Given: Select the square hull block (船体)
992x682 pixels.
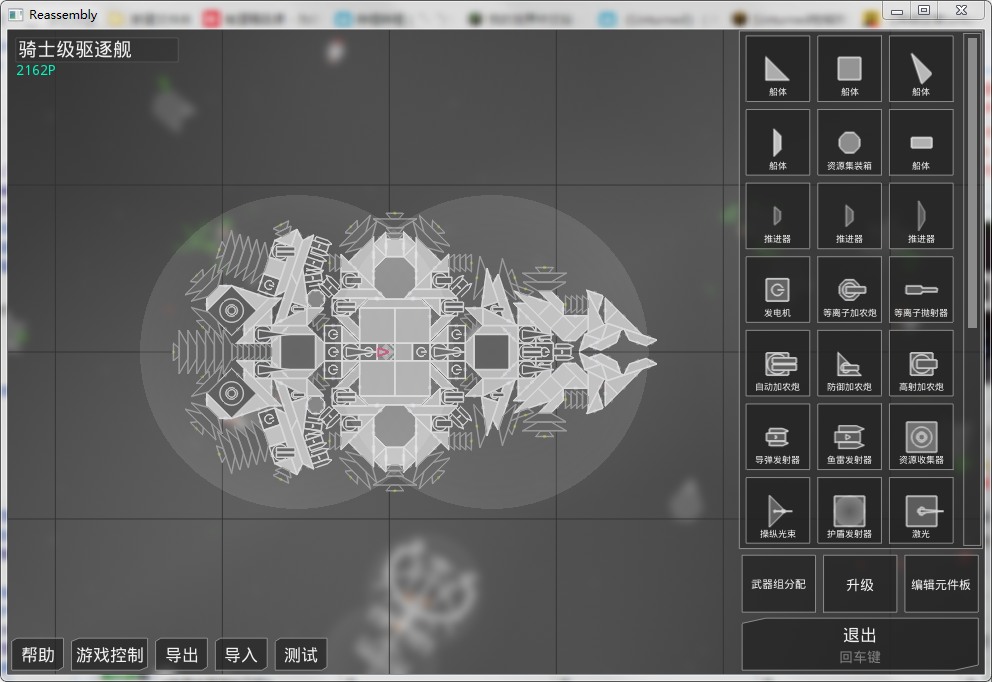Looking at the screenshot, I should pos(849,69).
